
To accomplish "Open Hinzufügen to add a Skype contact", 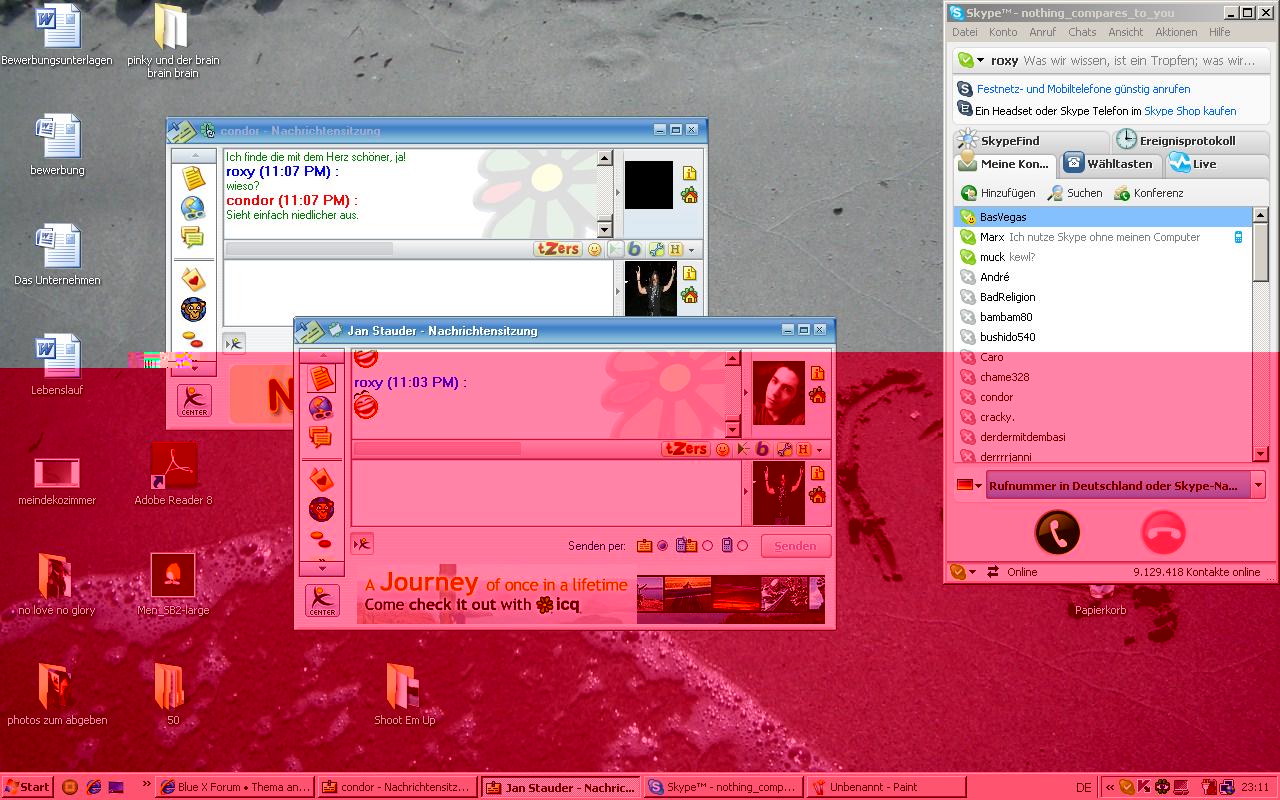I will [998, 193].
